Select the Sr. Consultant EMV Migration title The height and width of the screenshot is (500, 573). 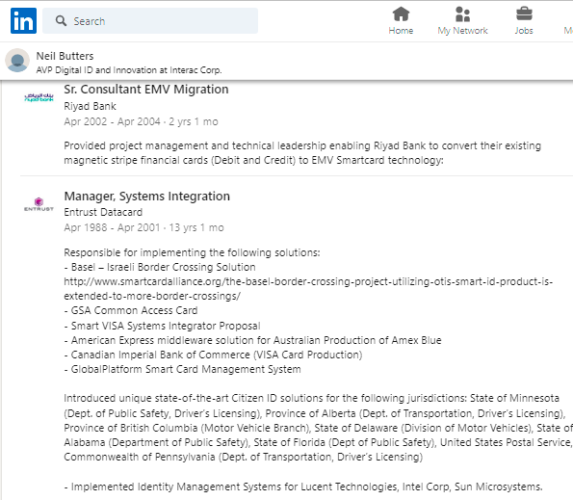(146, 89)
